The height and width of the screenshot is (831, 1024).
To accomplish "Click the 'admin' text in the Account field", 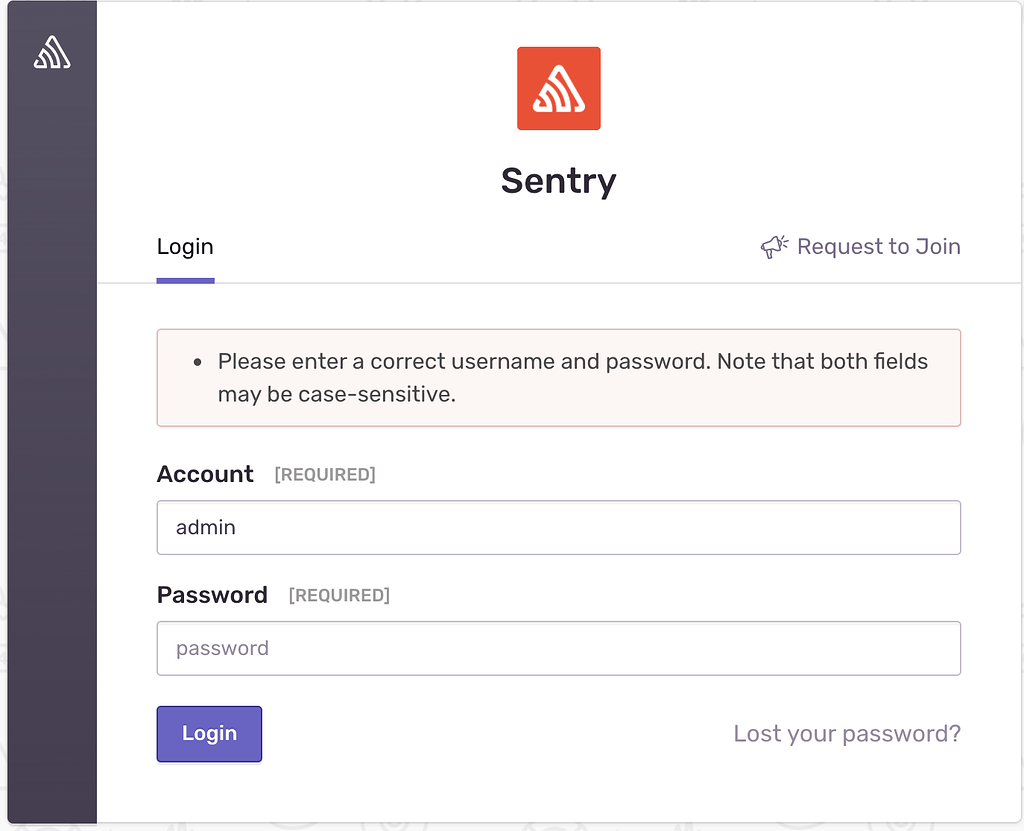I will [x=206, y=527].
